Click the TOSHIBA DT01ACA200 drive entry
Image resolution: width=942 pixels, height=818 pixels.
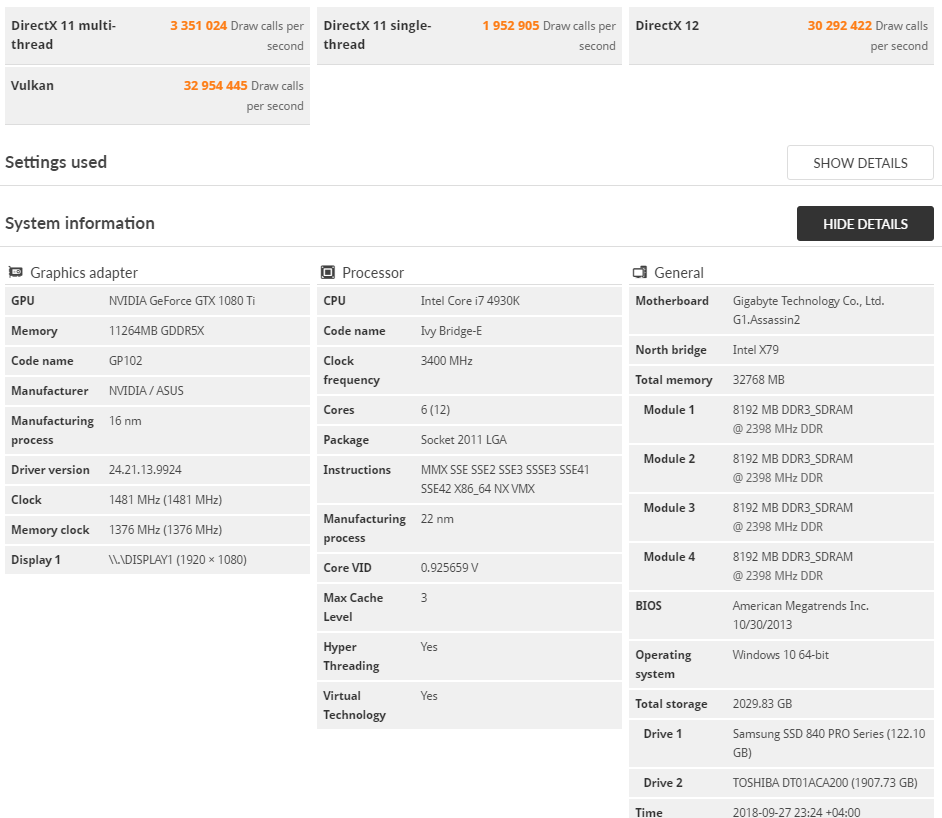tap(824, 783)
